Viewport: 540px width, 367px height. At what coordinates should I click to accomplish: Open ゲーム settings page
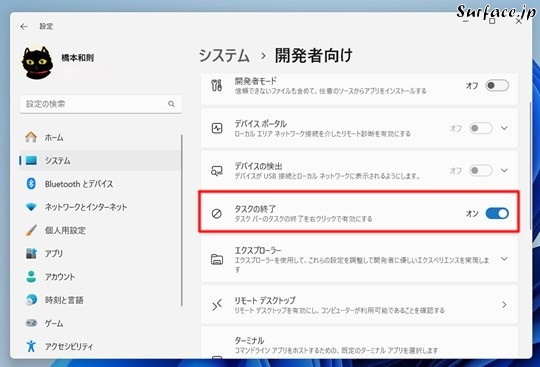coord(100,323)
